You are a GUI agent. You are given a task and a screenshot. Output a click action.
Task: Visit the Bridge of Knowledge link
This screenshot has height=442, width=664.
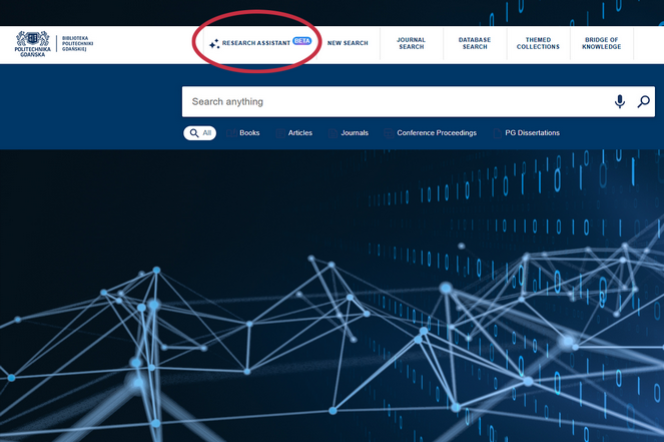601,43
